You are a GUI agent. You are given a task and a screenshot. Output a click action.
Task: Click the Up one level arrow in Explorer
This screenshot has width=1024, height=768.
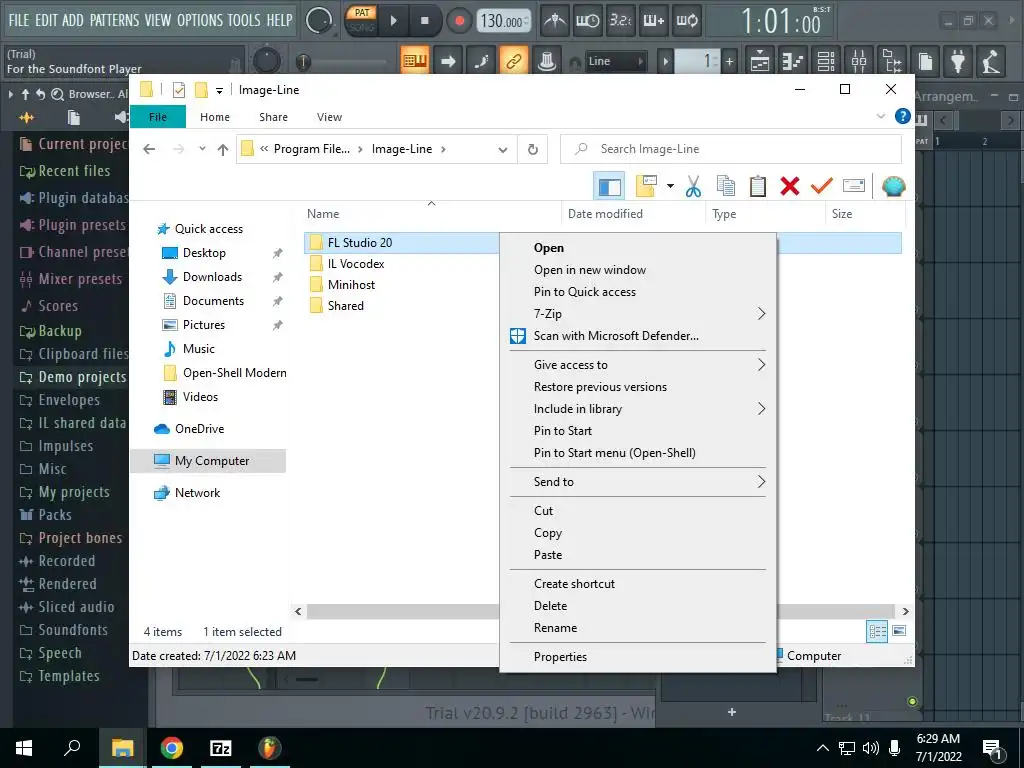pyautogui.click(x=223, y=150)
